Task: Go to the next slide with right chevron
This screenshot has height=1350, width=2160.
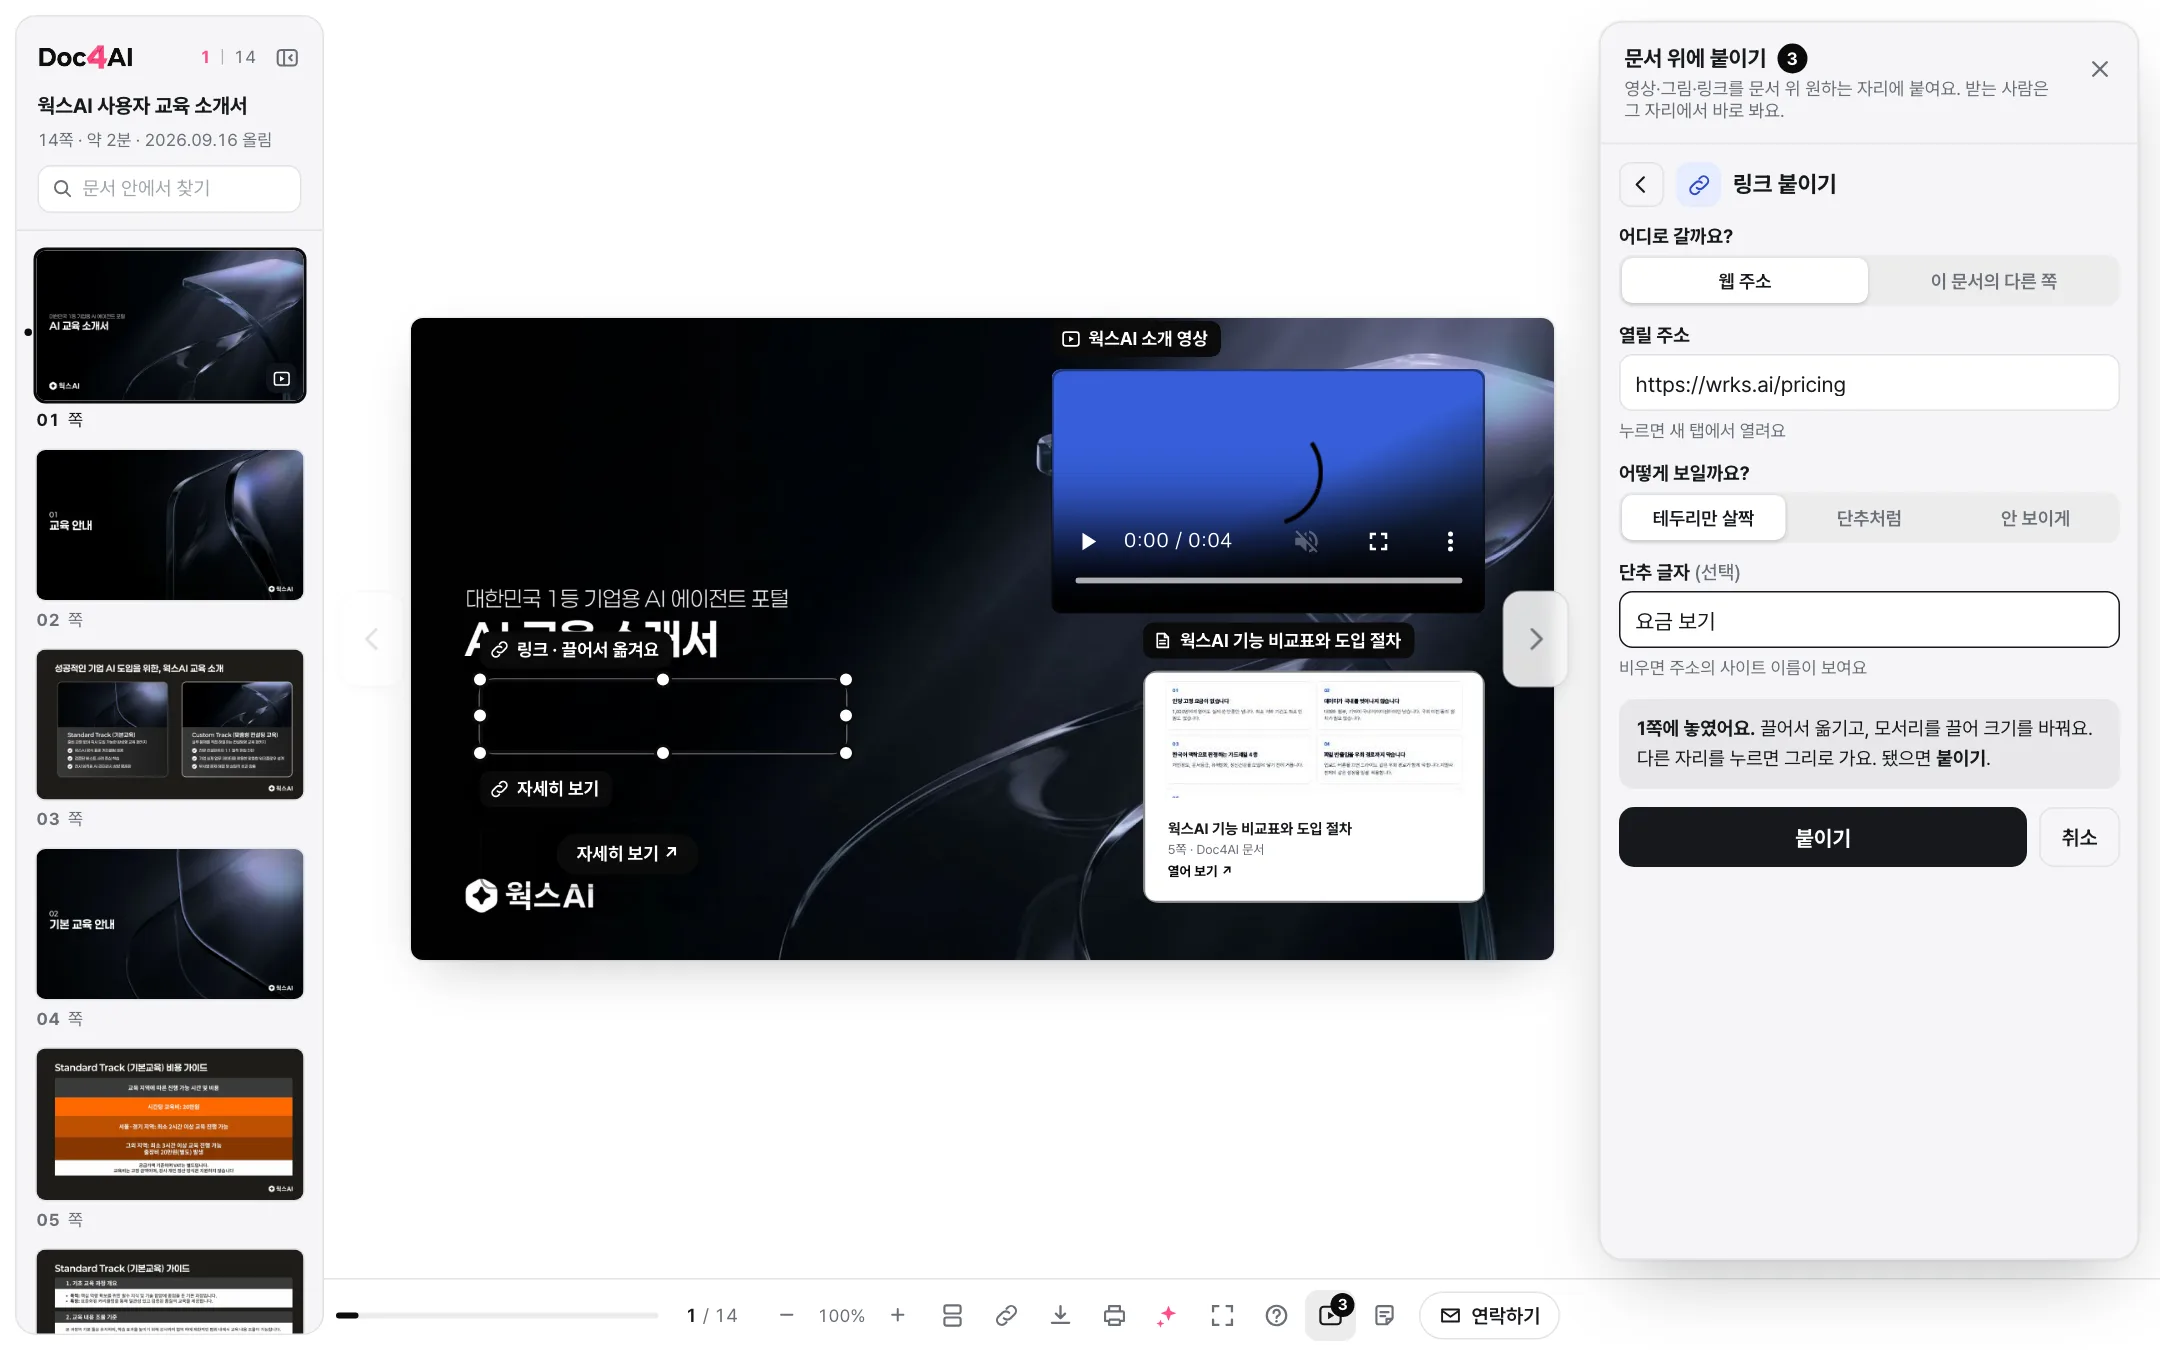Action: [1535, 638]
